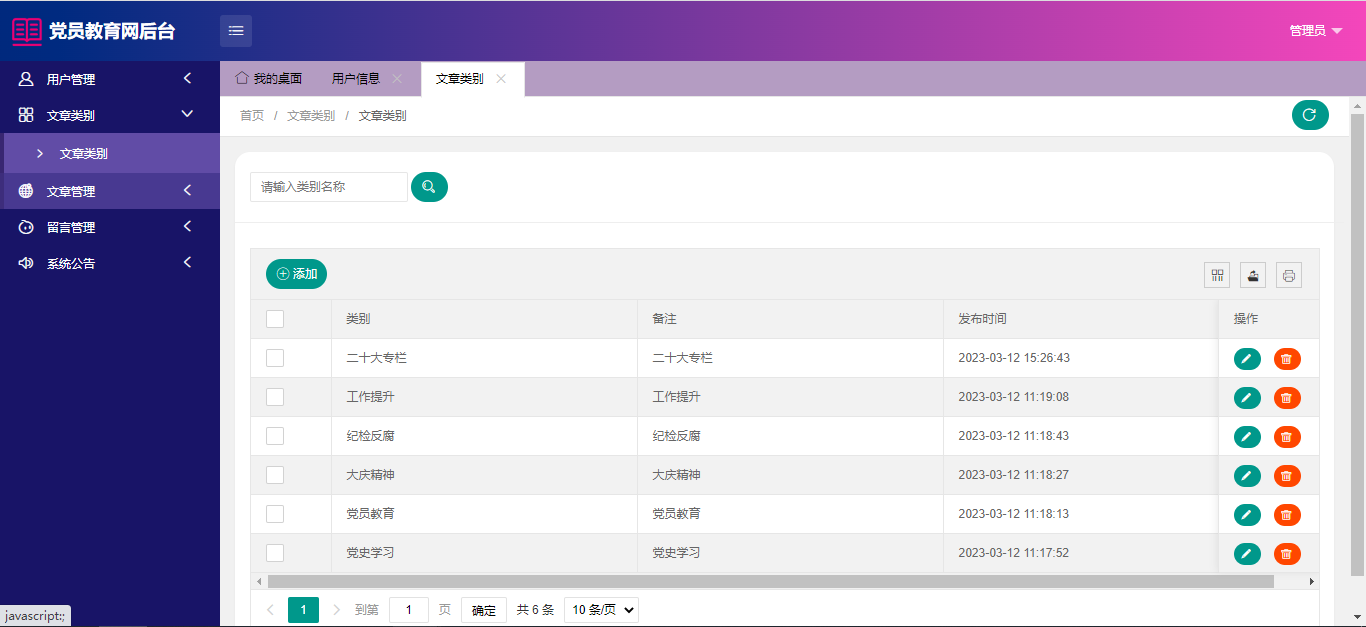This screenshot has height=627, width=1366.
Task: Edit the 纪检反腐 row
Action: tap(1247, 437)
